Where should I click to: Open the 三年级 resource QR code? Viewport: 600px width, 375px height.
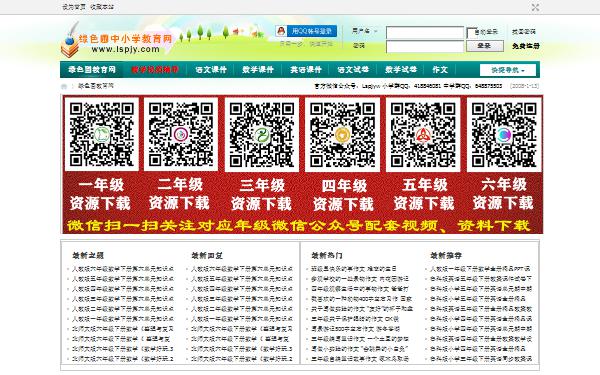(262, 135)
